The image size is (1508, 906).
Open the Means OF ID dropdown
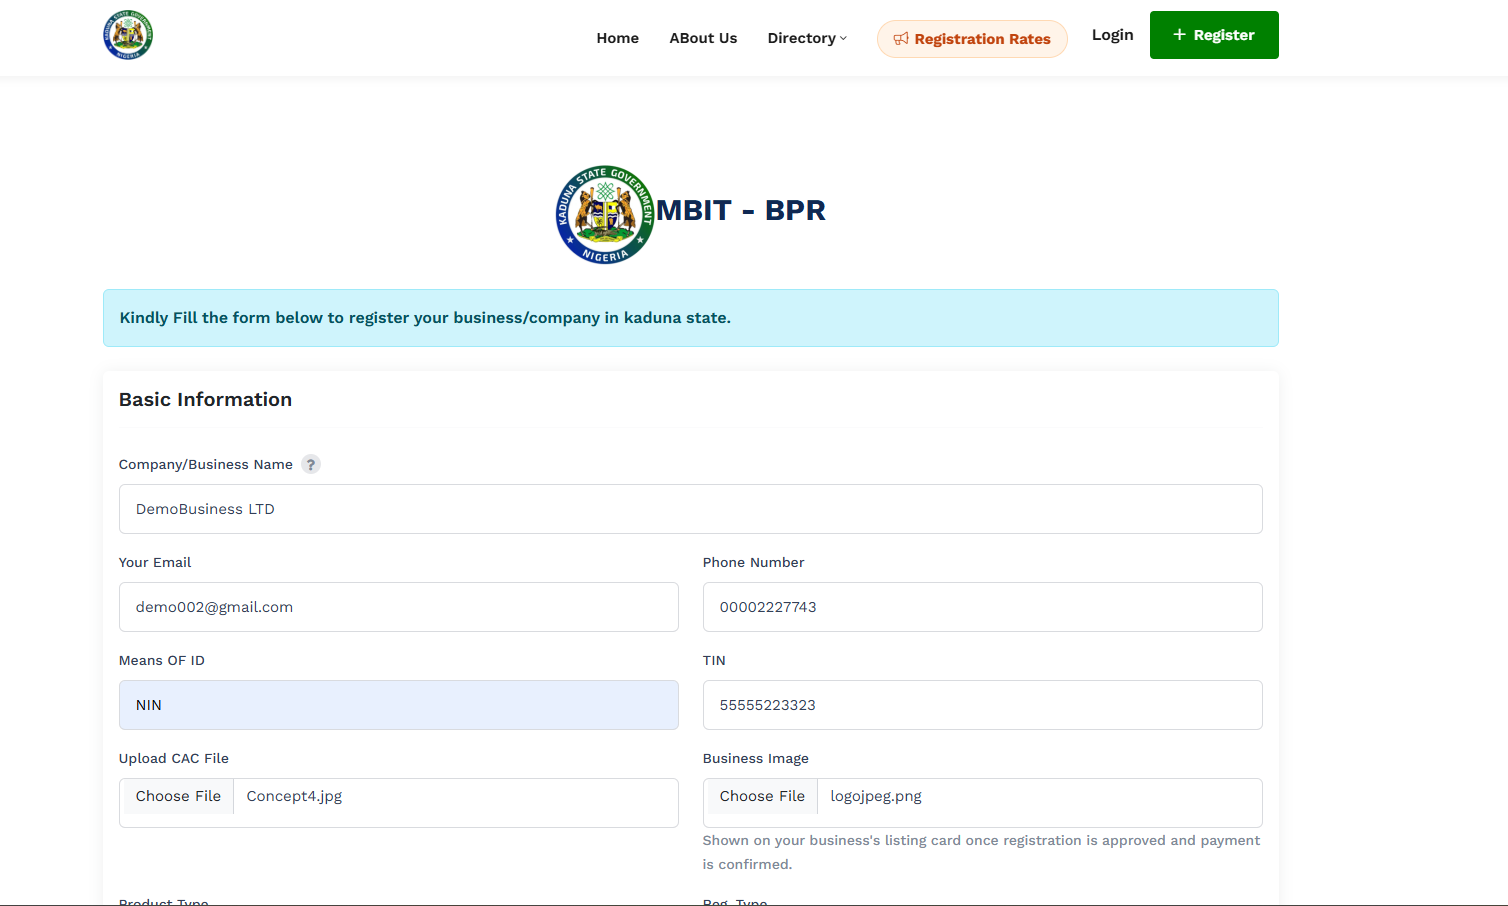click(x=398, y=705)
